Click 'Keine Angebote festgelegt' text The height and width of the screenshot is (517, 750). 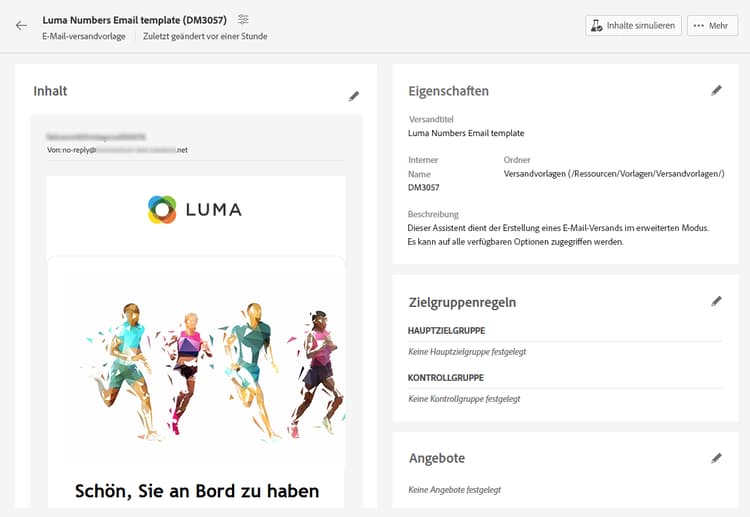[454, 490]
